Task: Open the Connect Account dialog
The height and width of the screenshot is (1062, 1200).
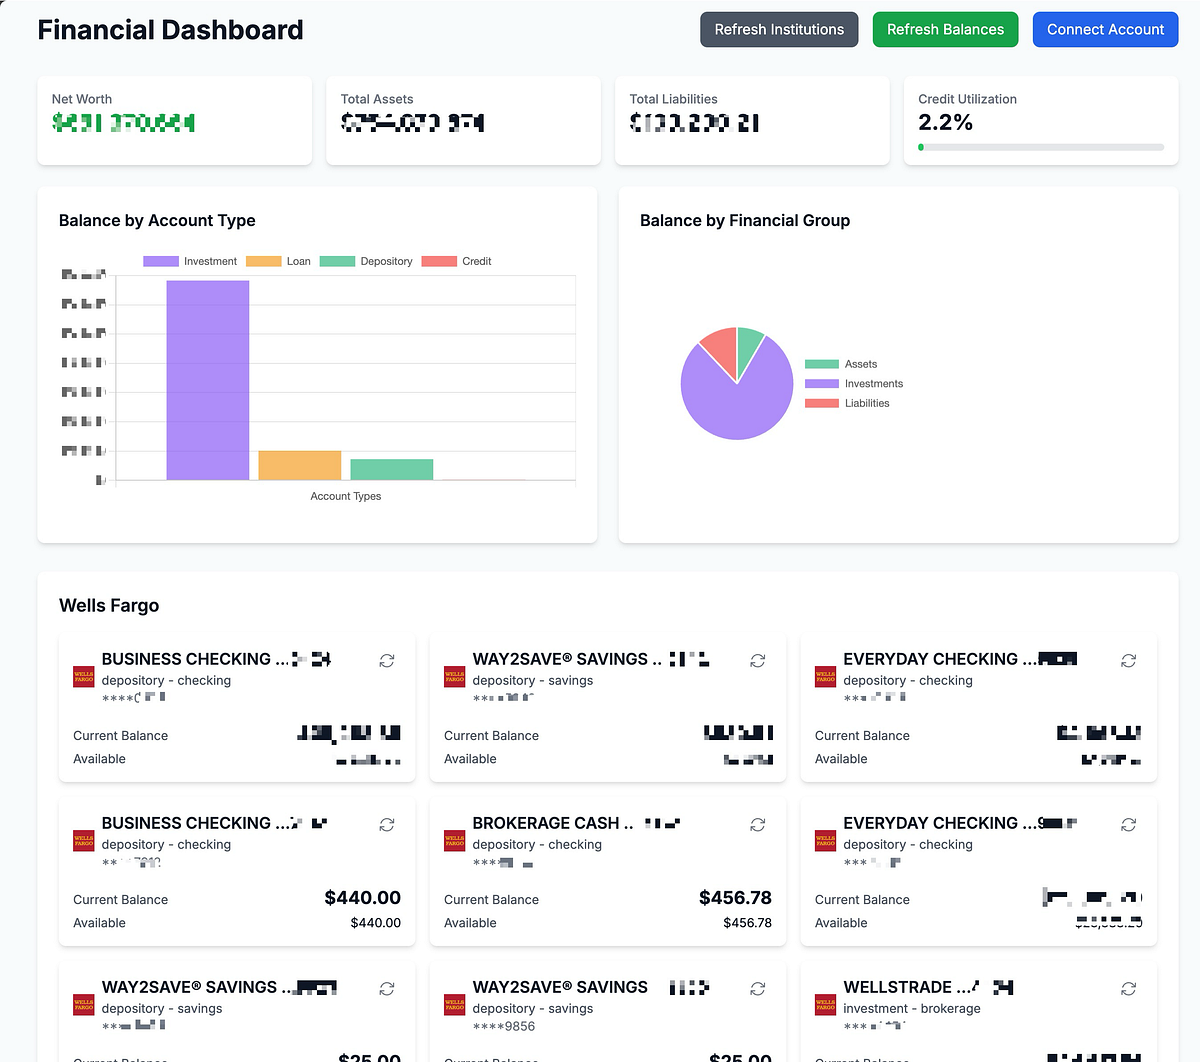Action: coord(1105,29)
